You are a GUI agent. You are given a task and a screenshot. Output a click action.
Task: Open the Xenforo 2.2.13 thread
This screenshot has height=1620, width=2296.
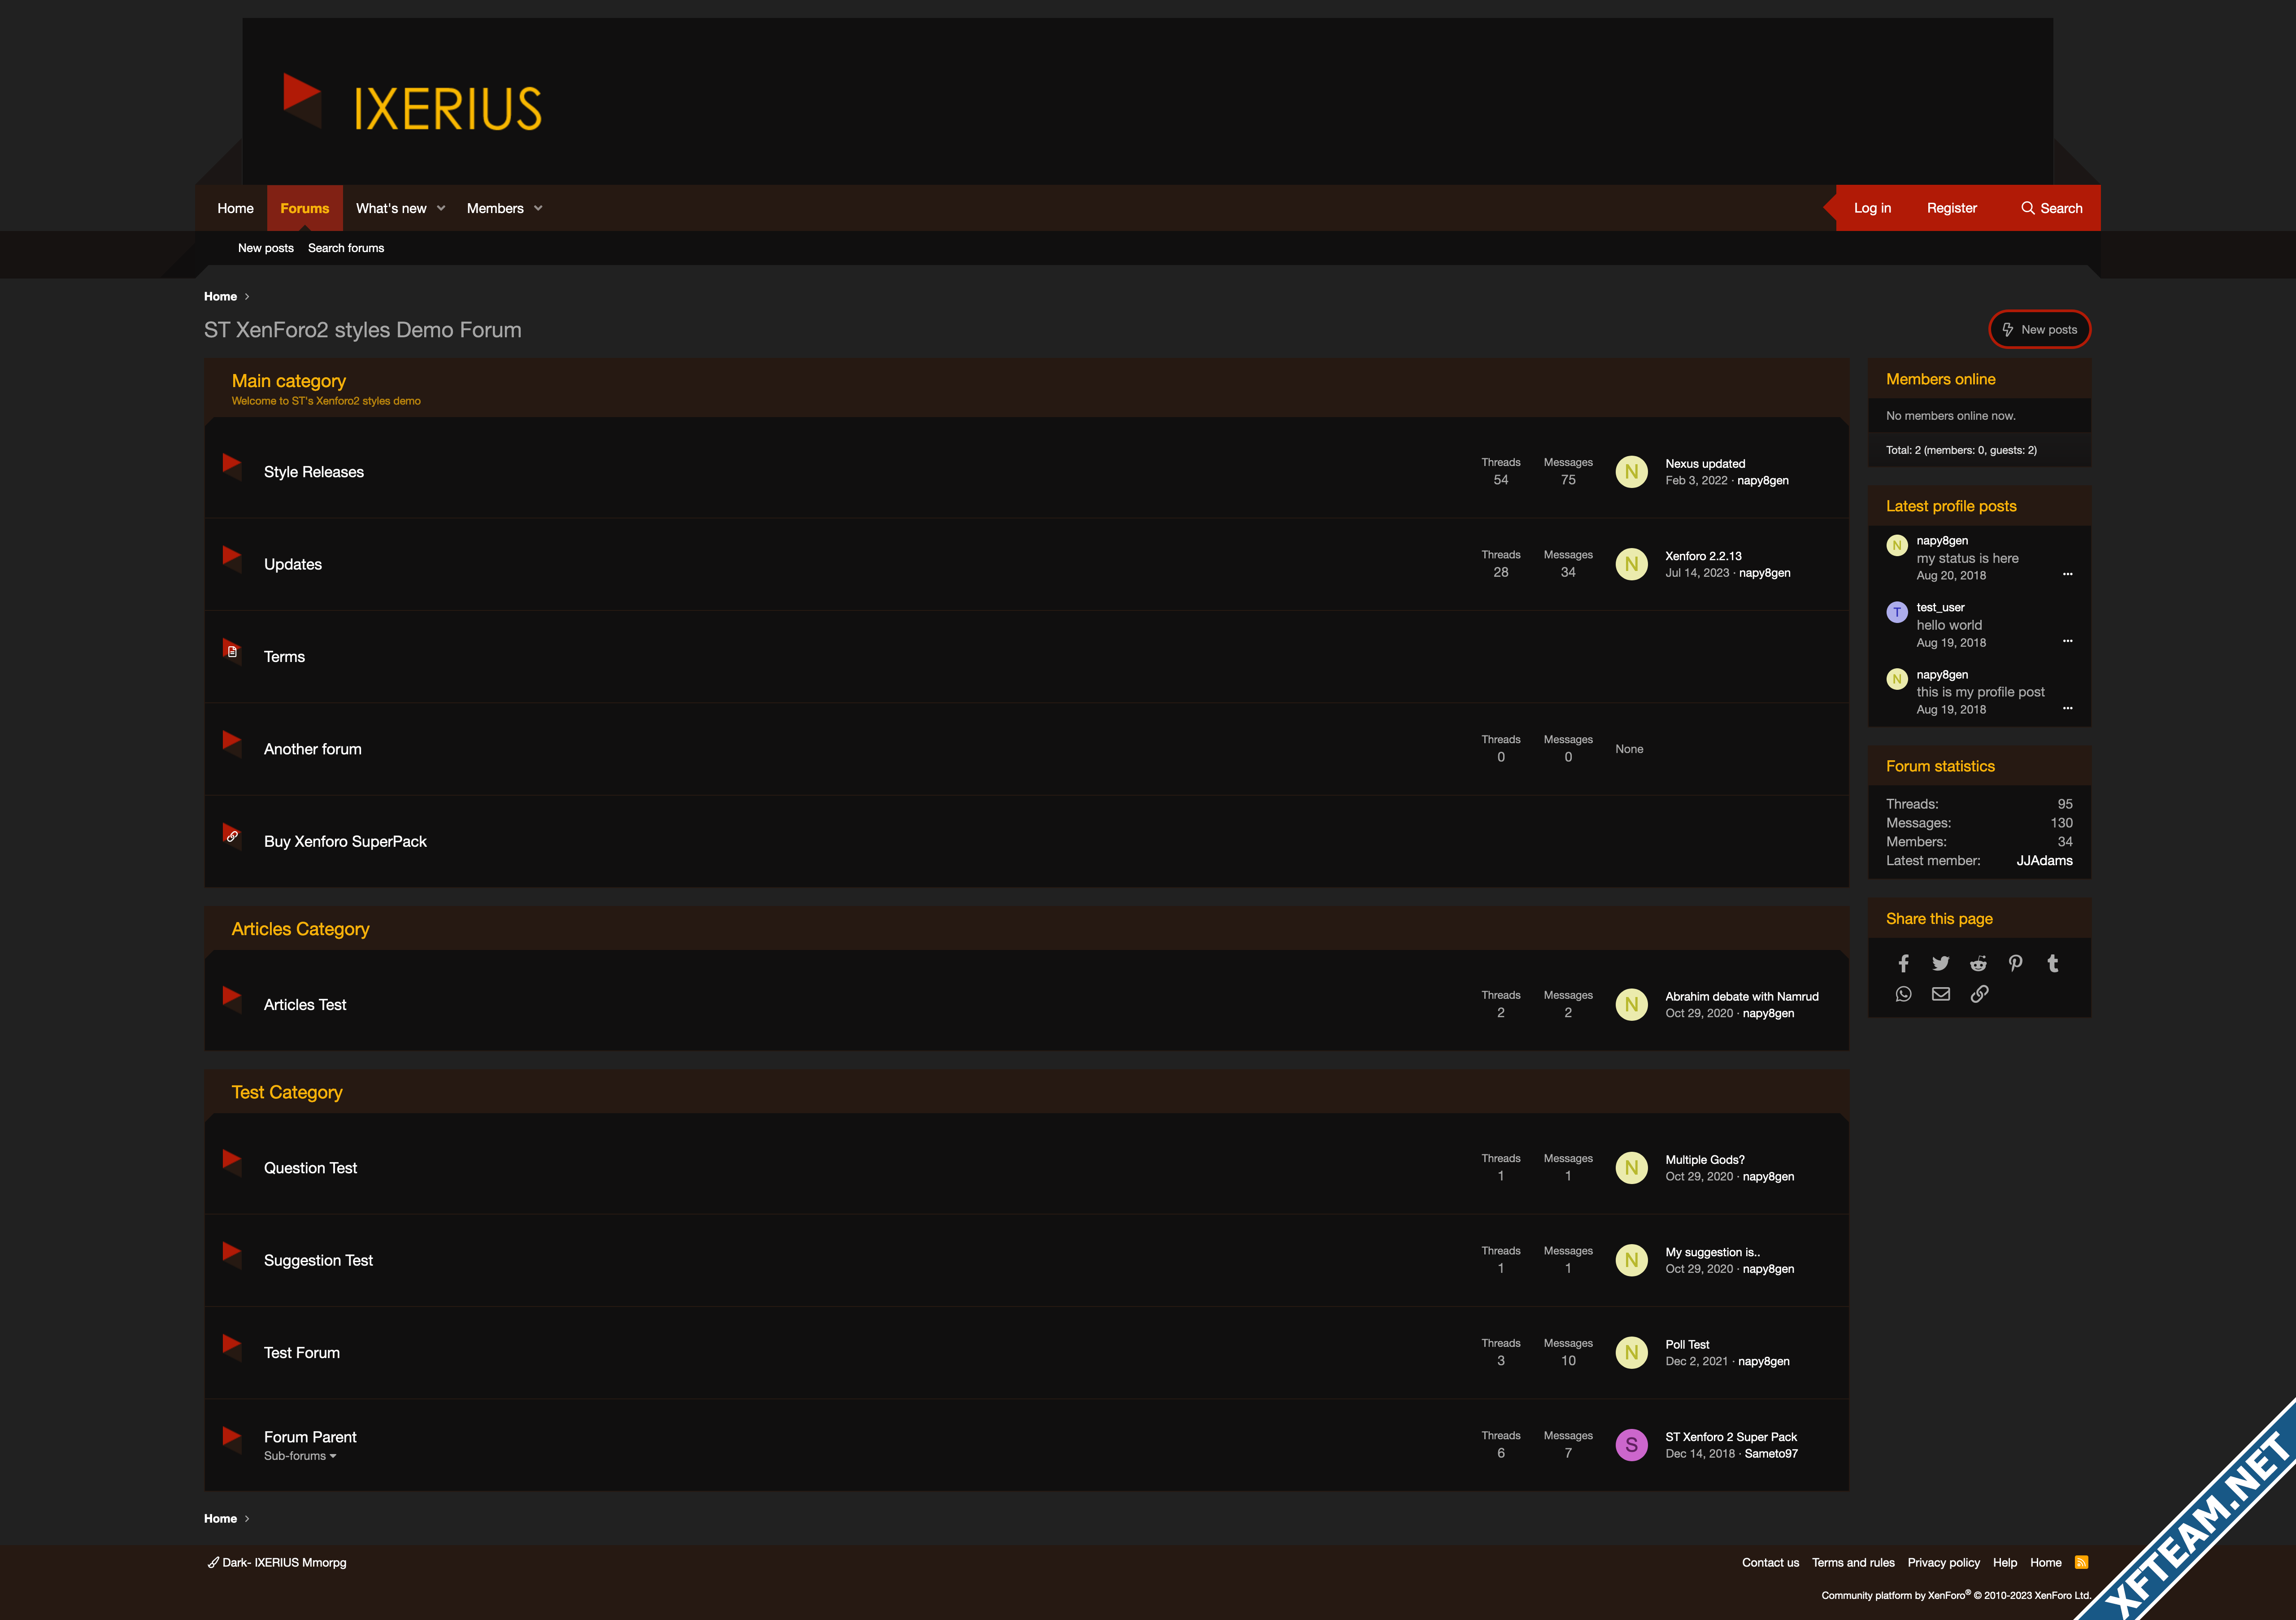(x=1703, y=556)
